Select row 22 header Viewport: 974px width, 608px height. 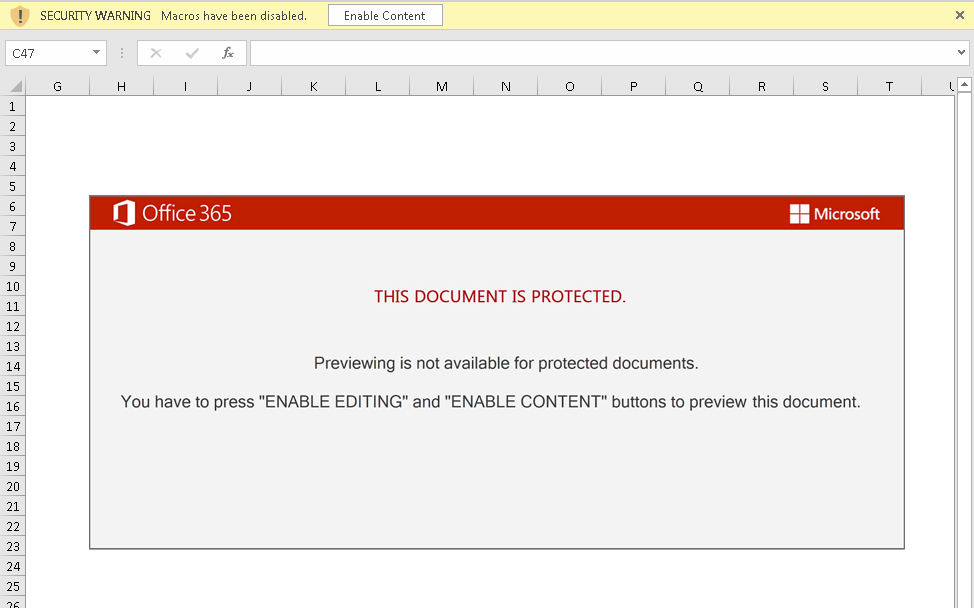(12, 527)
